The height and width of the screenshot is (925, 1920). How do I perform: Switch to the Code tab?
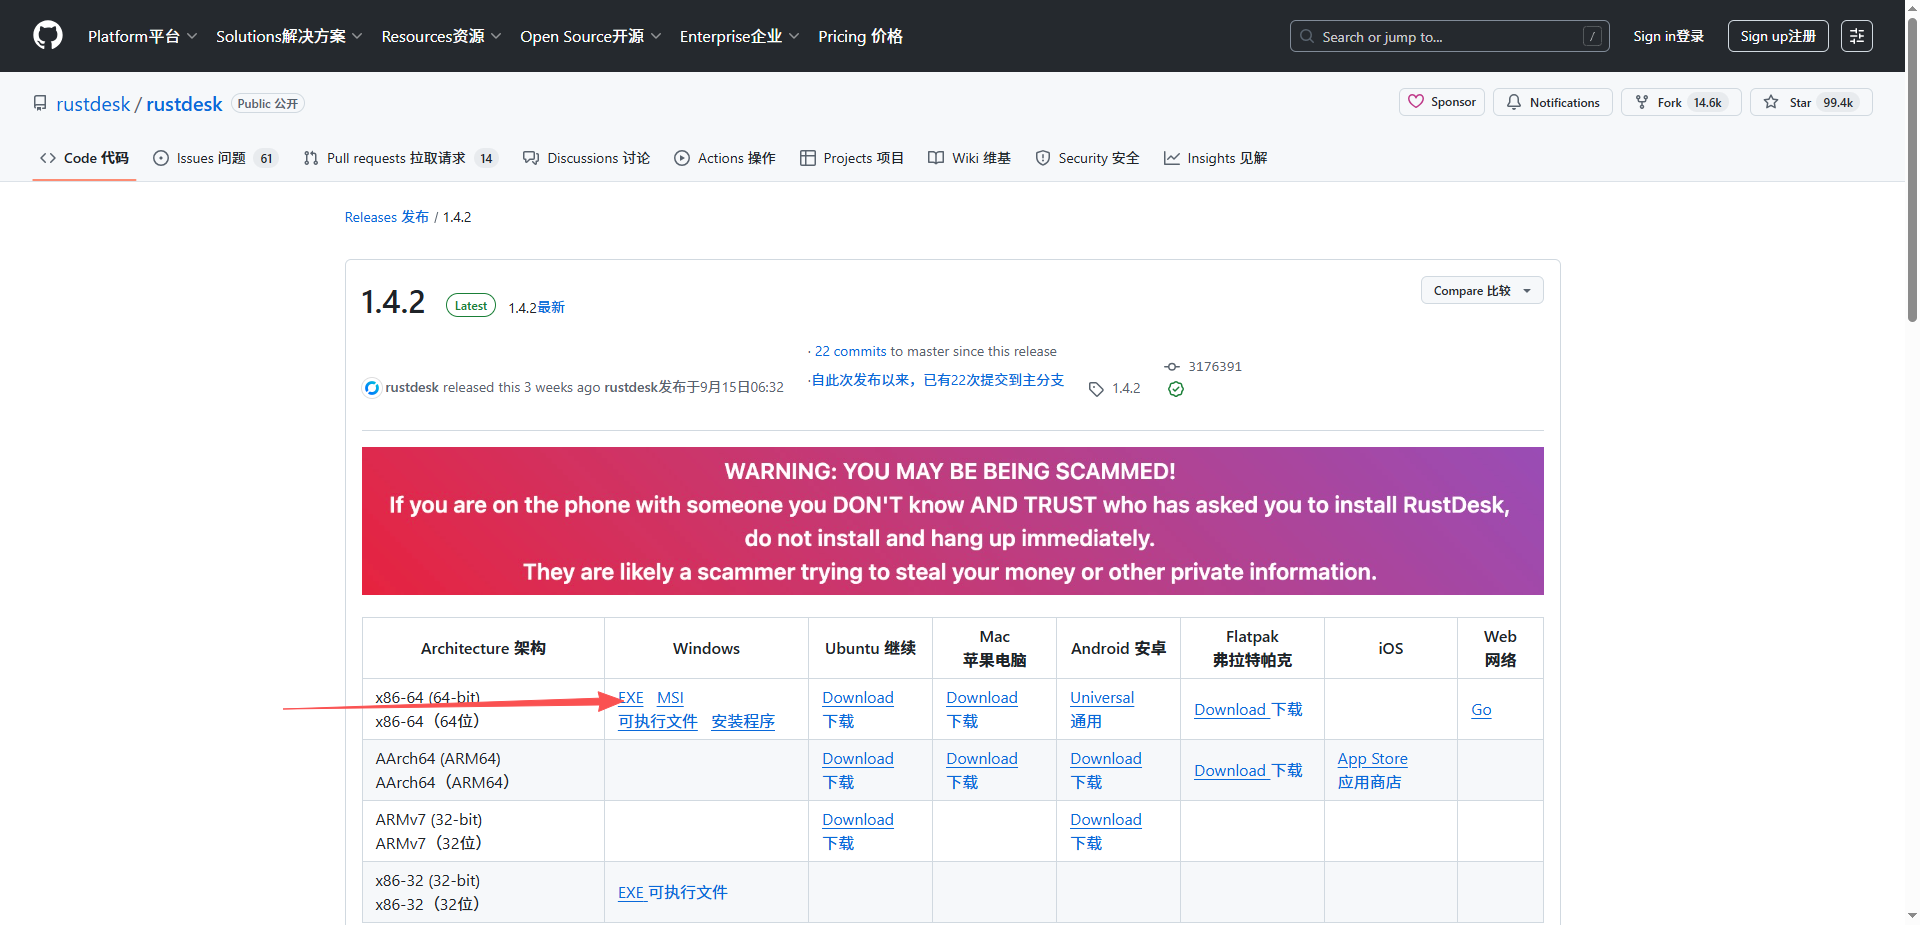84,158
